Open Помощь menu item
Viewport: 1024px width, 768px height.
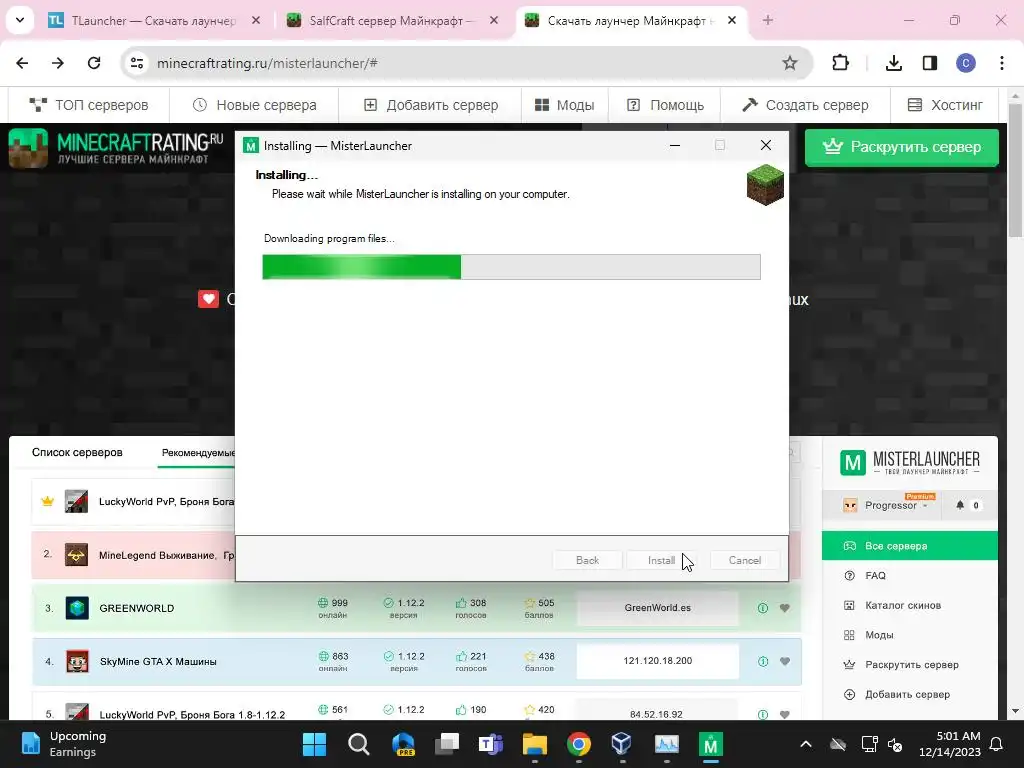(665, 105)
